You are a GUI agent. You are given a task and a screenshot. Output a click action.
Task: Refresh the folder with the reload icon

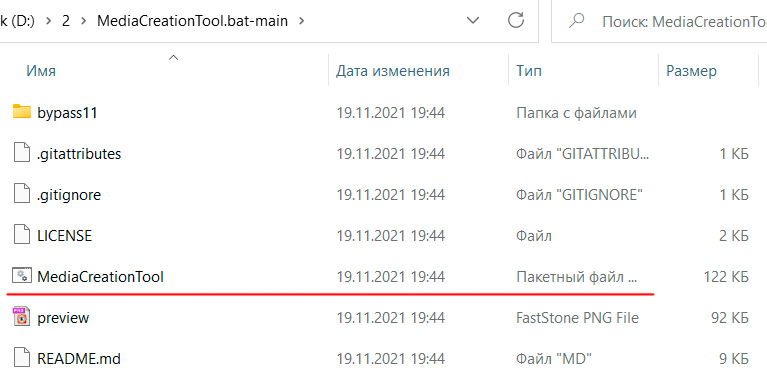pyautogui.click(x=516, y=21)
